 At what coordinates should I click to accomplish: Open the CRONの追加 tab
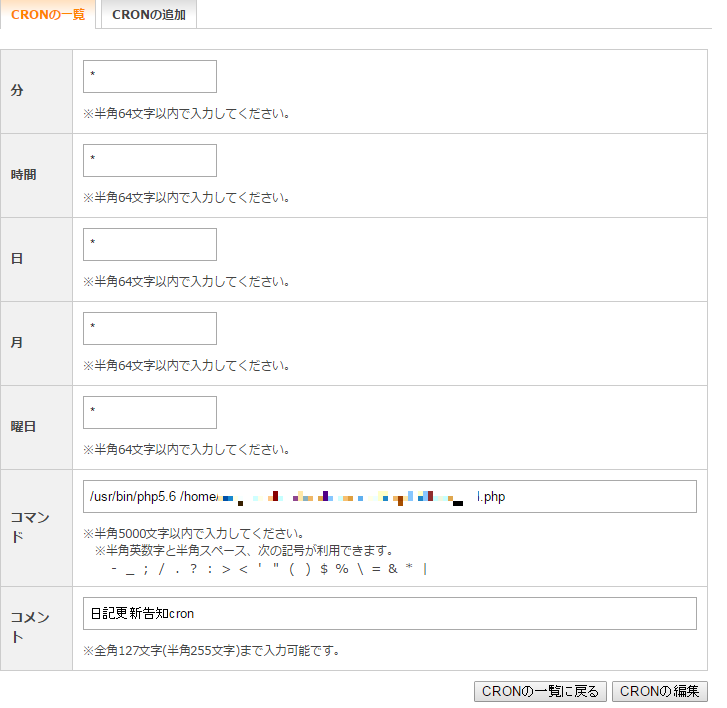(x=148, y=15)
